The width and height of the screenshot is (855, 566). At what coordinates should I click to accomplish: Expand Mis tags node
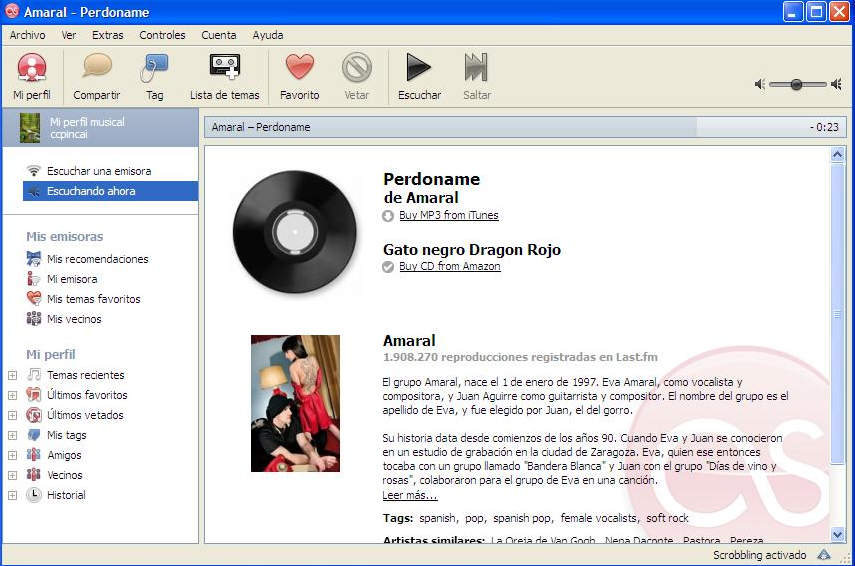pos(13,435)
